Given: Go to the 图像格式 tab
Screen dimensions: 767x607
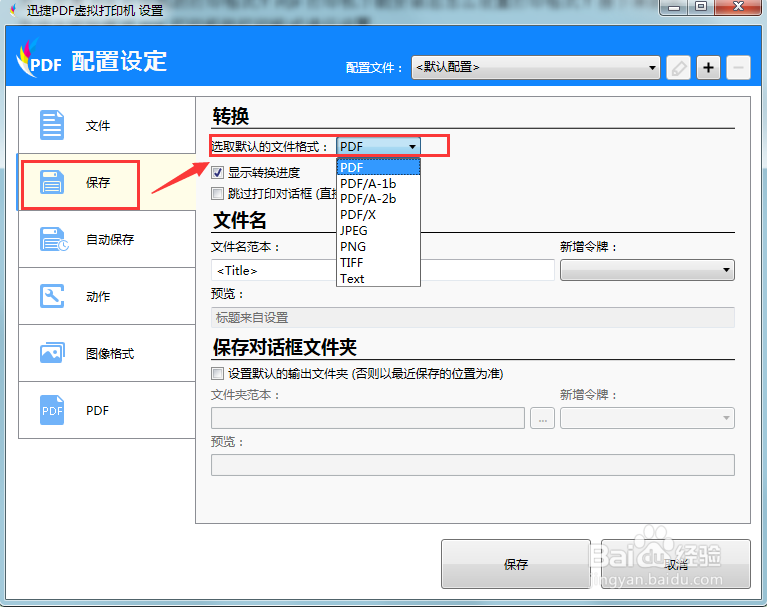Looking at the screenshot, I should [107, 353].
